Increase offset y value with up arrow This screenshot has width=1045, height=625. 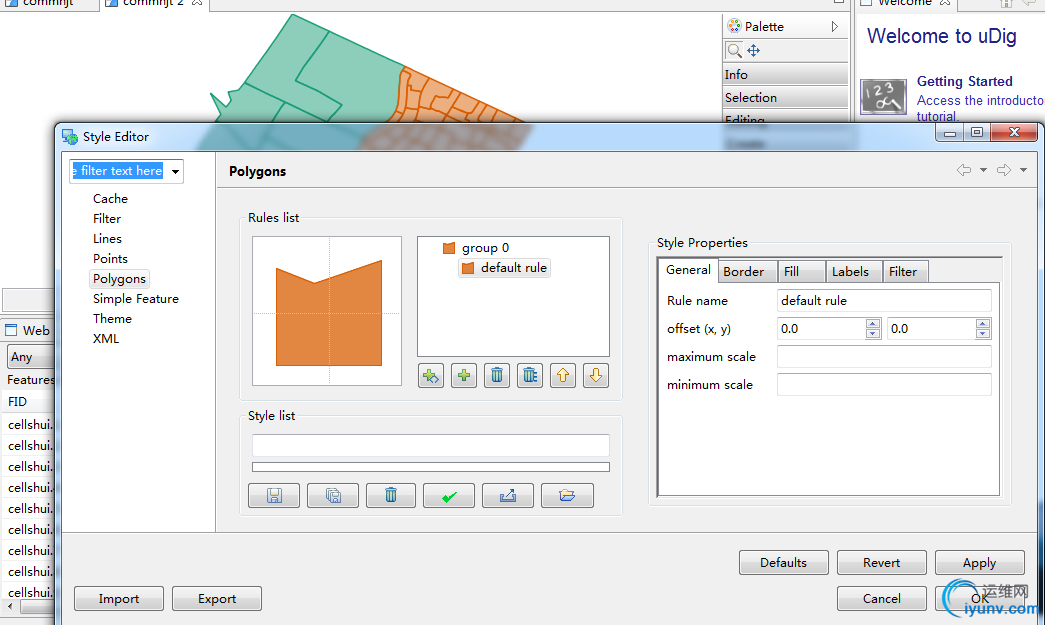coord(982,324)
